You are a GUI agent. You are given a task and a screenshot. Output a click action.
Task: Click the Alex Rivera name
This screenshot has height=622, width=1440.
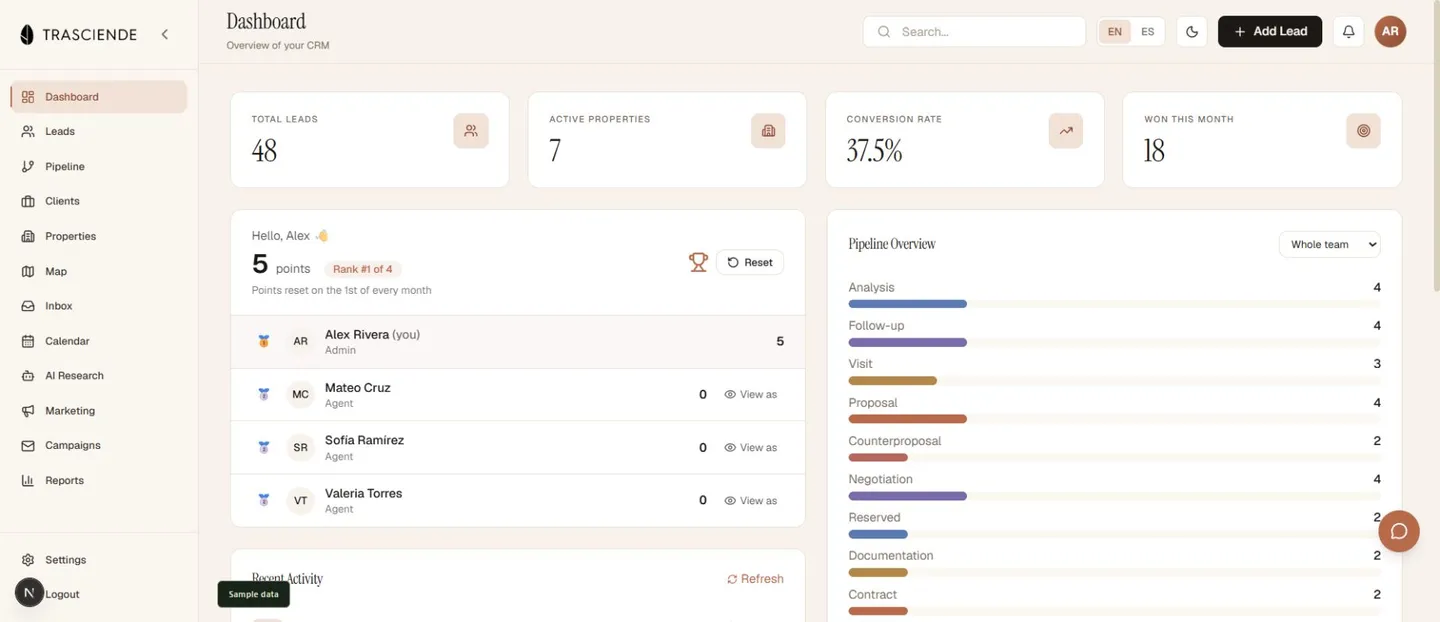357,335
